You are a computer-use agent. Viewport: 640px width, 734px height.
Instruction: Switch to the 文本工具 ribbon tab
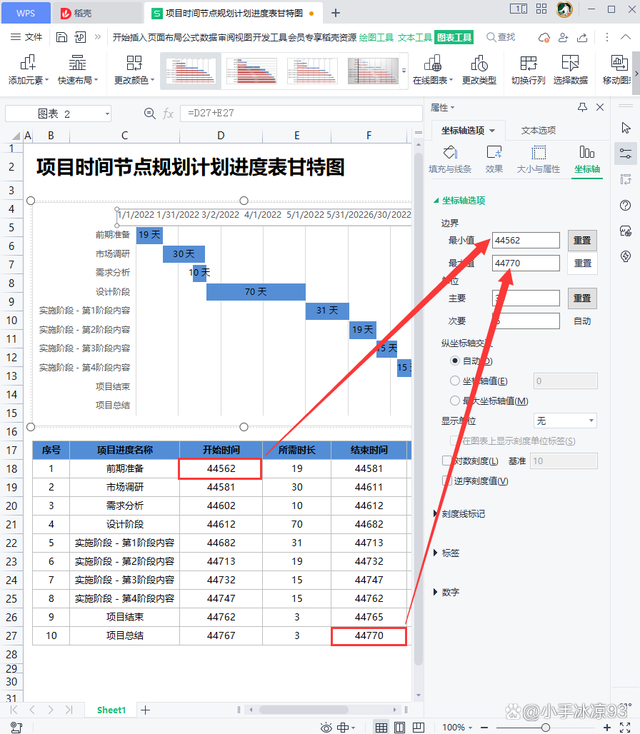415,37
